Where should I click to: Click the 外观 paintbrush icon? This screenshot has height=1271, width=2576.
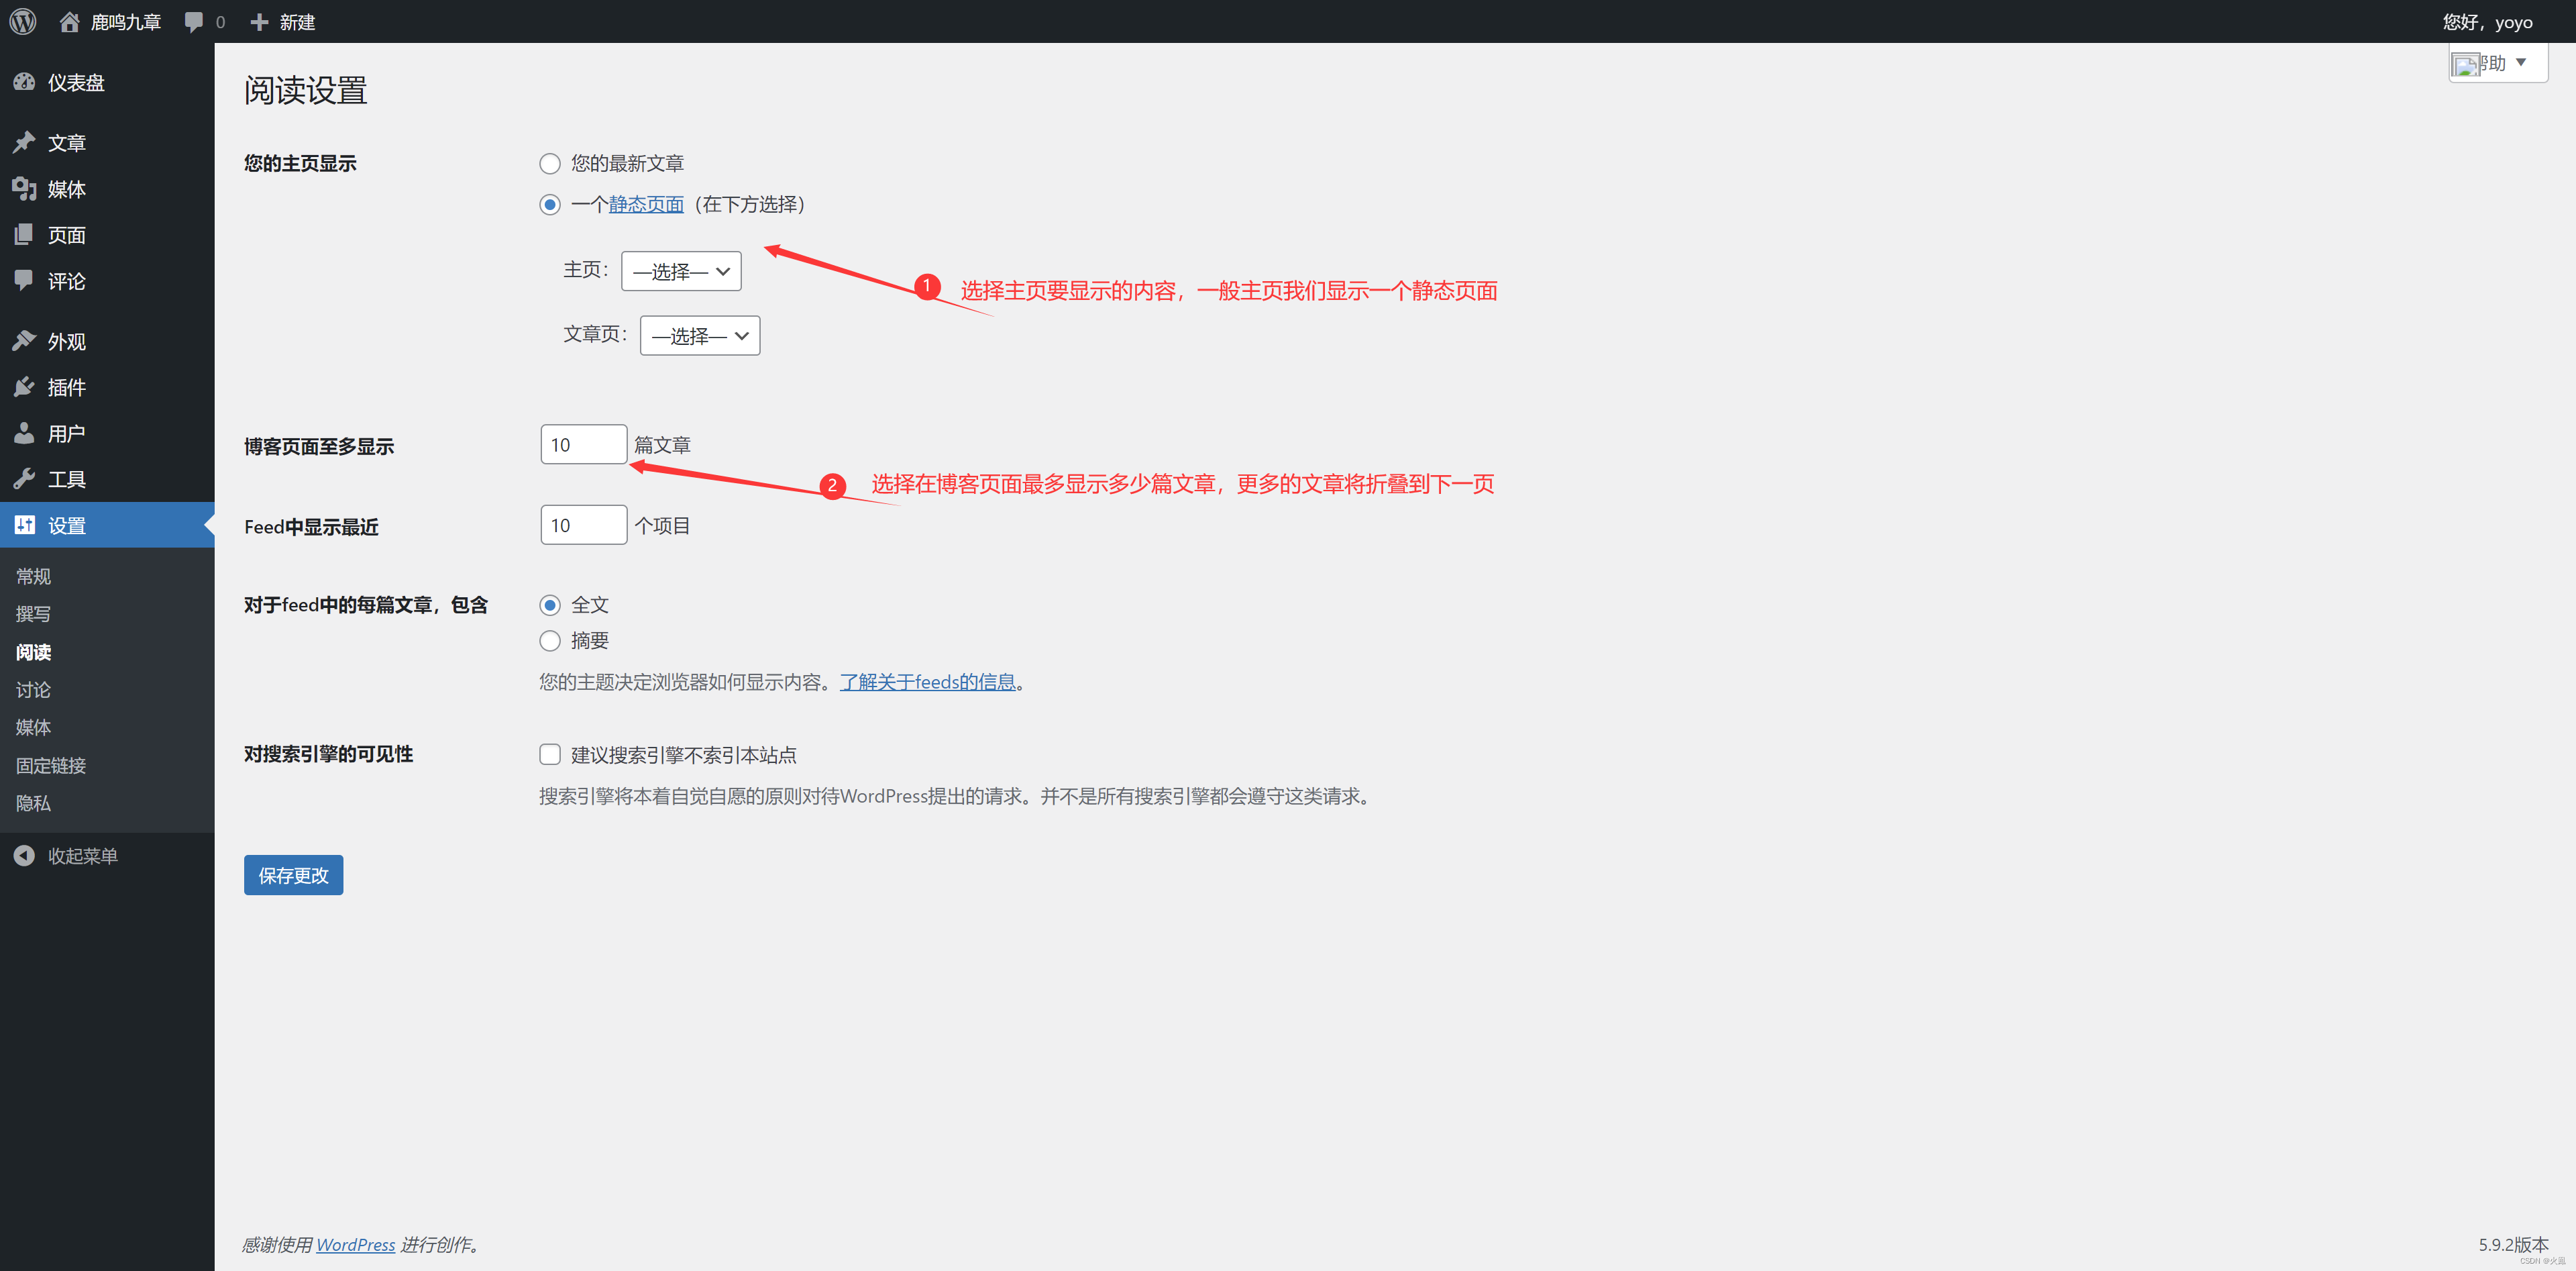point(24,341)
